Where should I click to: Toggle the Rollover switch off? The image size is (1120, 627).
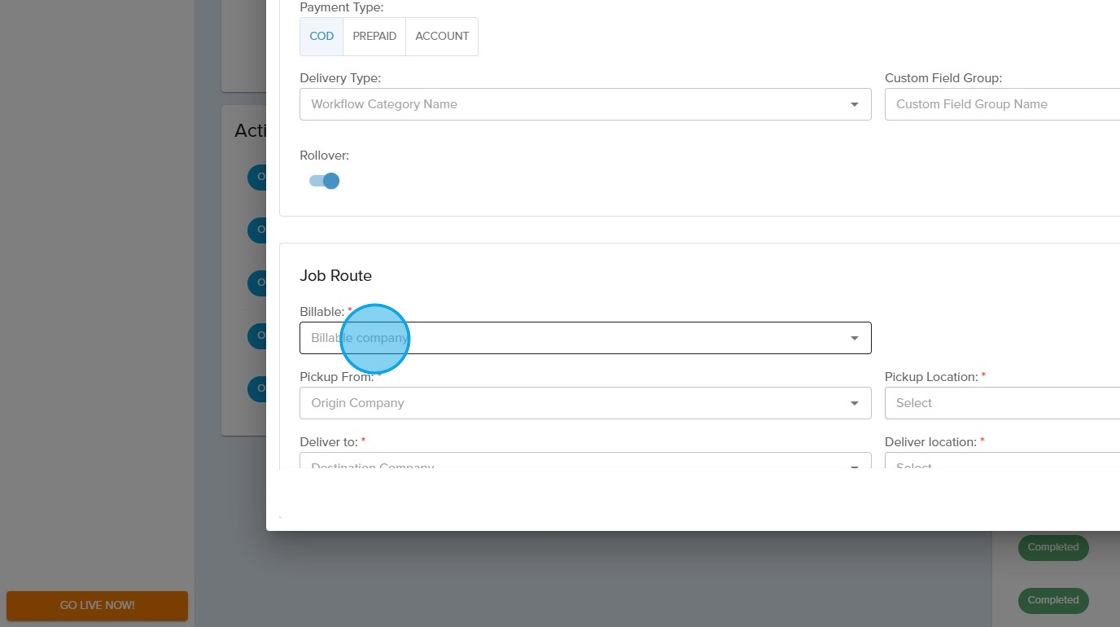324,181
